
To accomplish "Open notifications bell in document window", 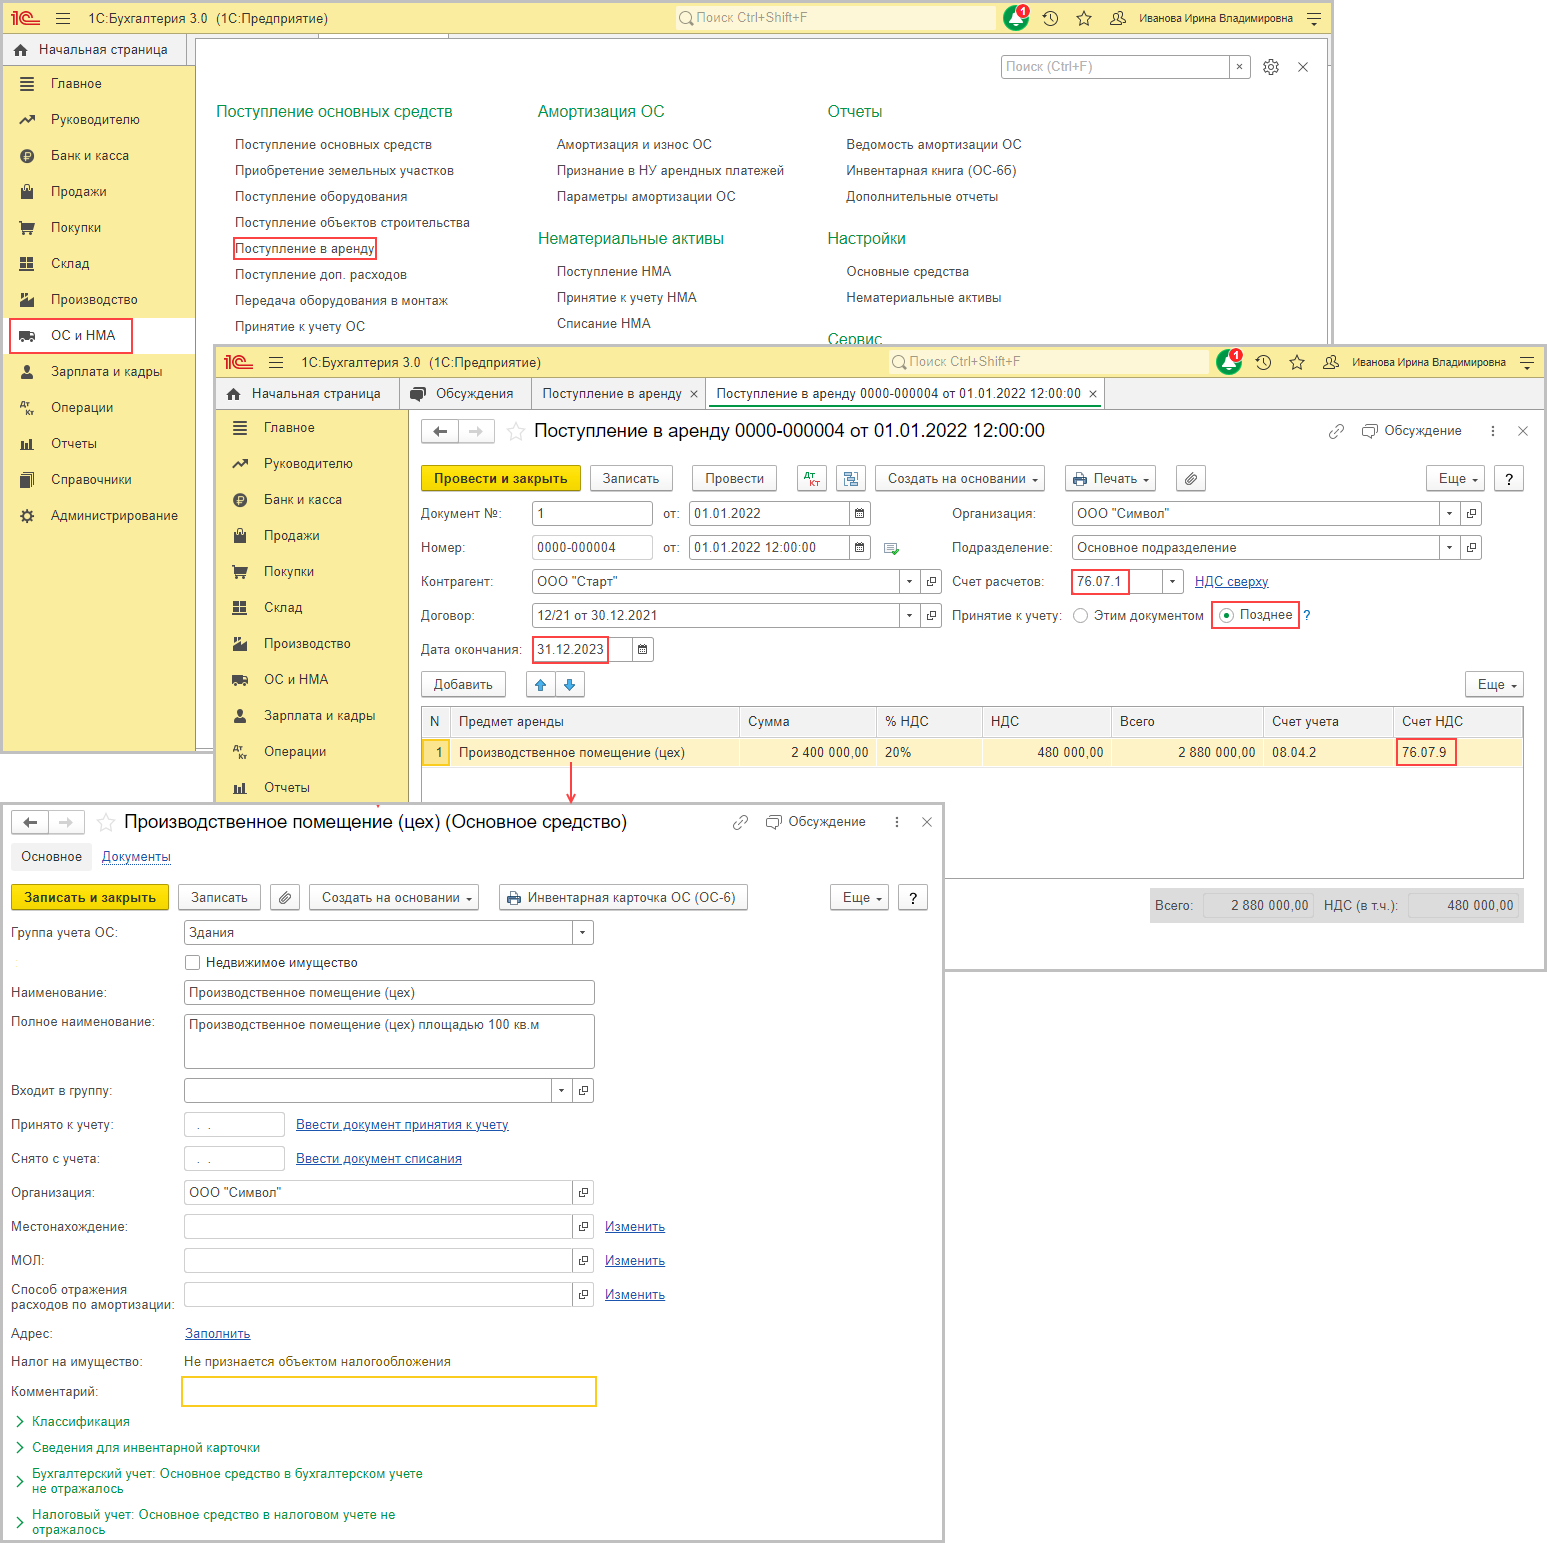I will coord(1228,362).
